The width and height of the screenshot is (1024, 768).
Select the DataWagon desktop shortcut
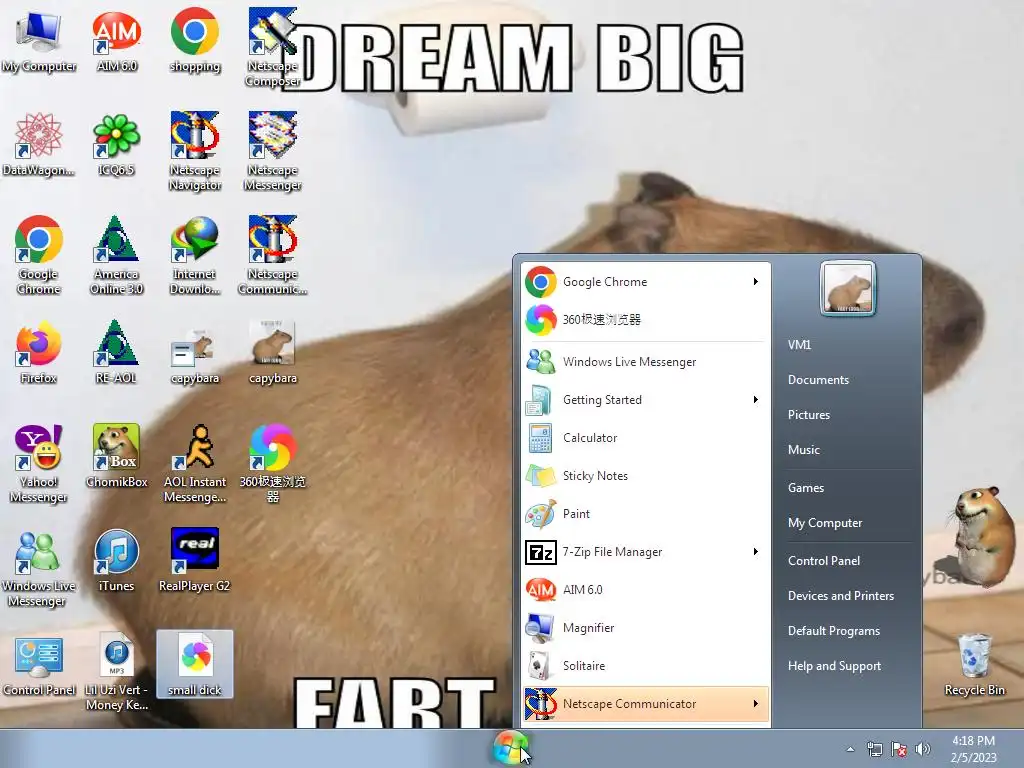click(x=39, y=144)
